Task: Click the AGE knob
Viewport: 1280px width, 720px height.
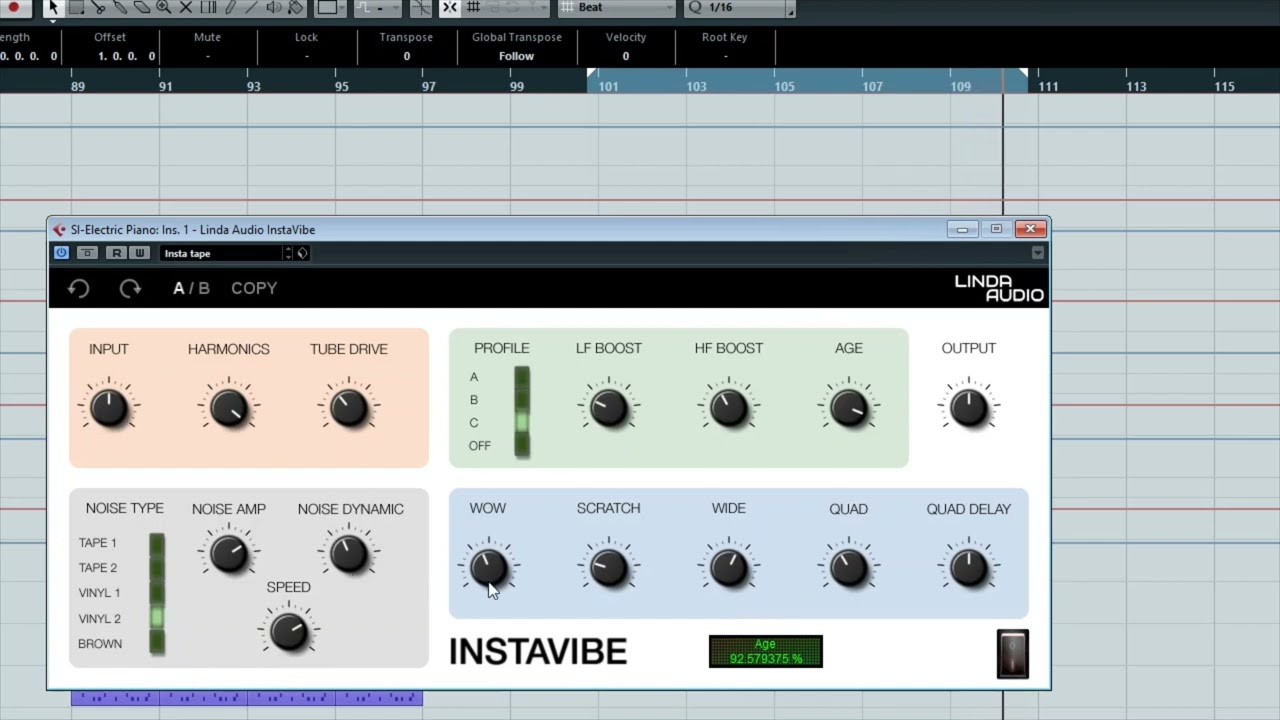Action: 849,408
